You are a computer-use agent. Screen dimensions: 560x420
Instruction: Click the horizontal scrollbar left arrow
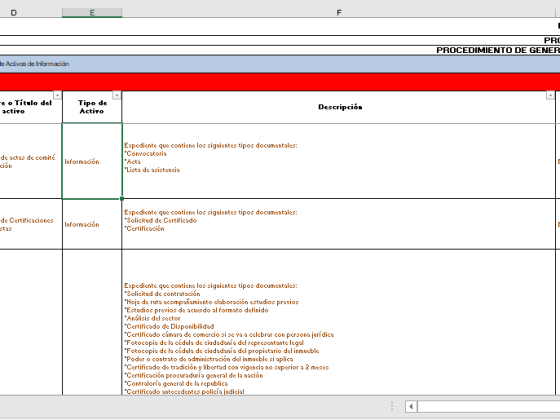click(411, 406)
